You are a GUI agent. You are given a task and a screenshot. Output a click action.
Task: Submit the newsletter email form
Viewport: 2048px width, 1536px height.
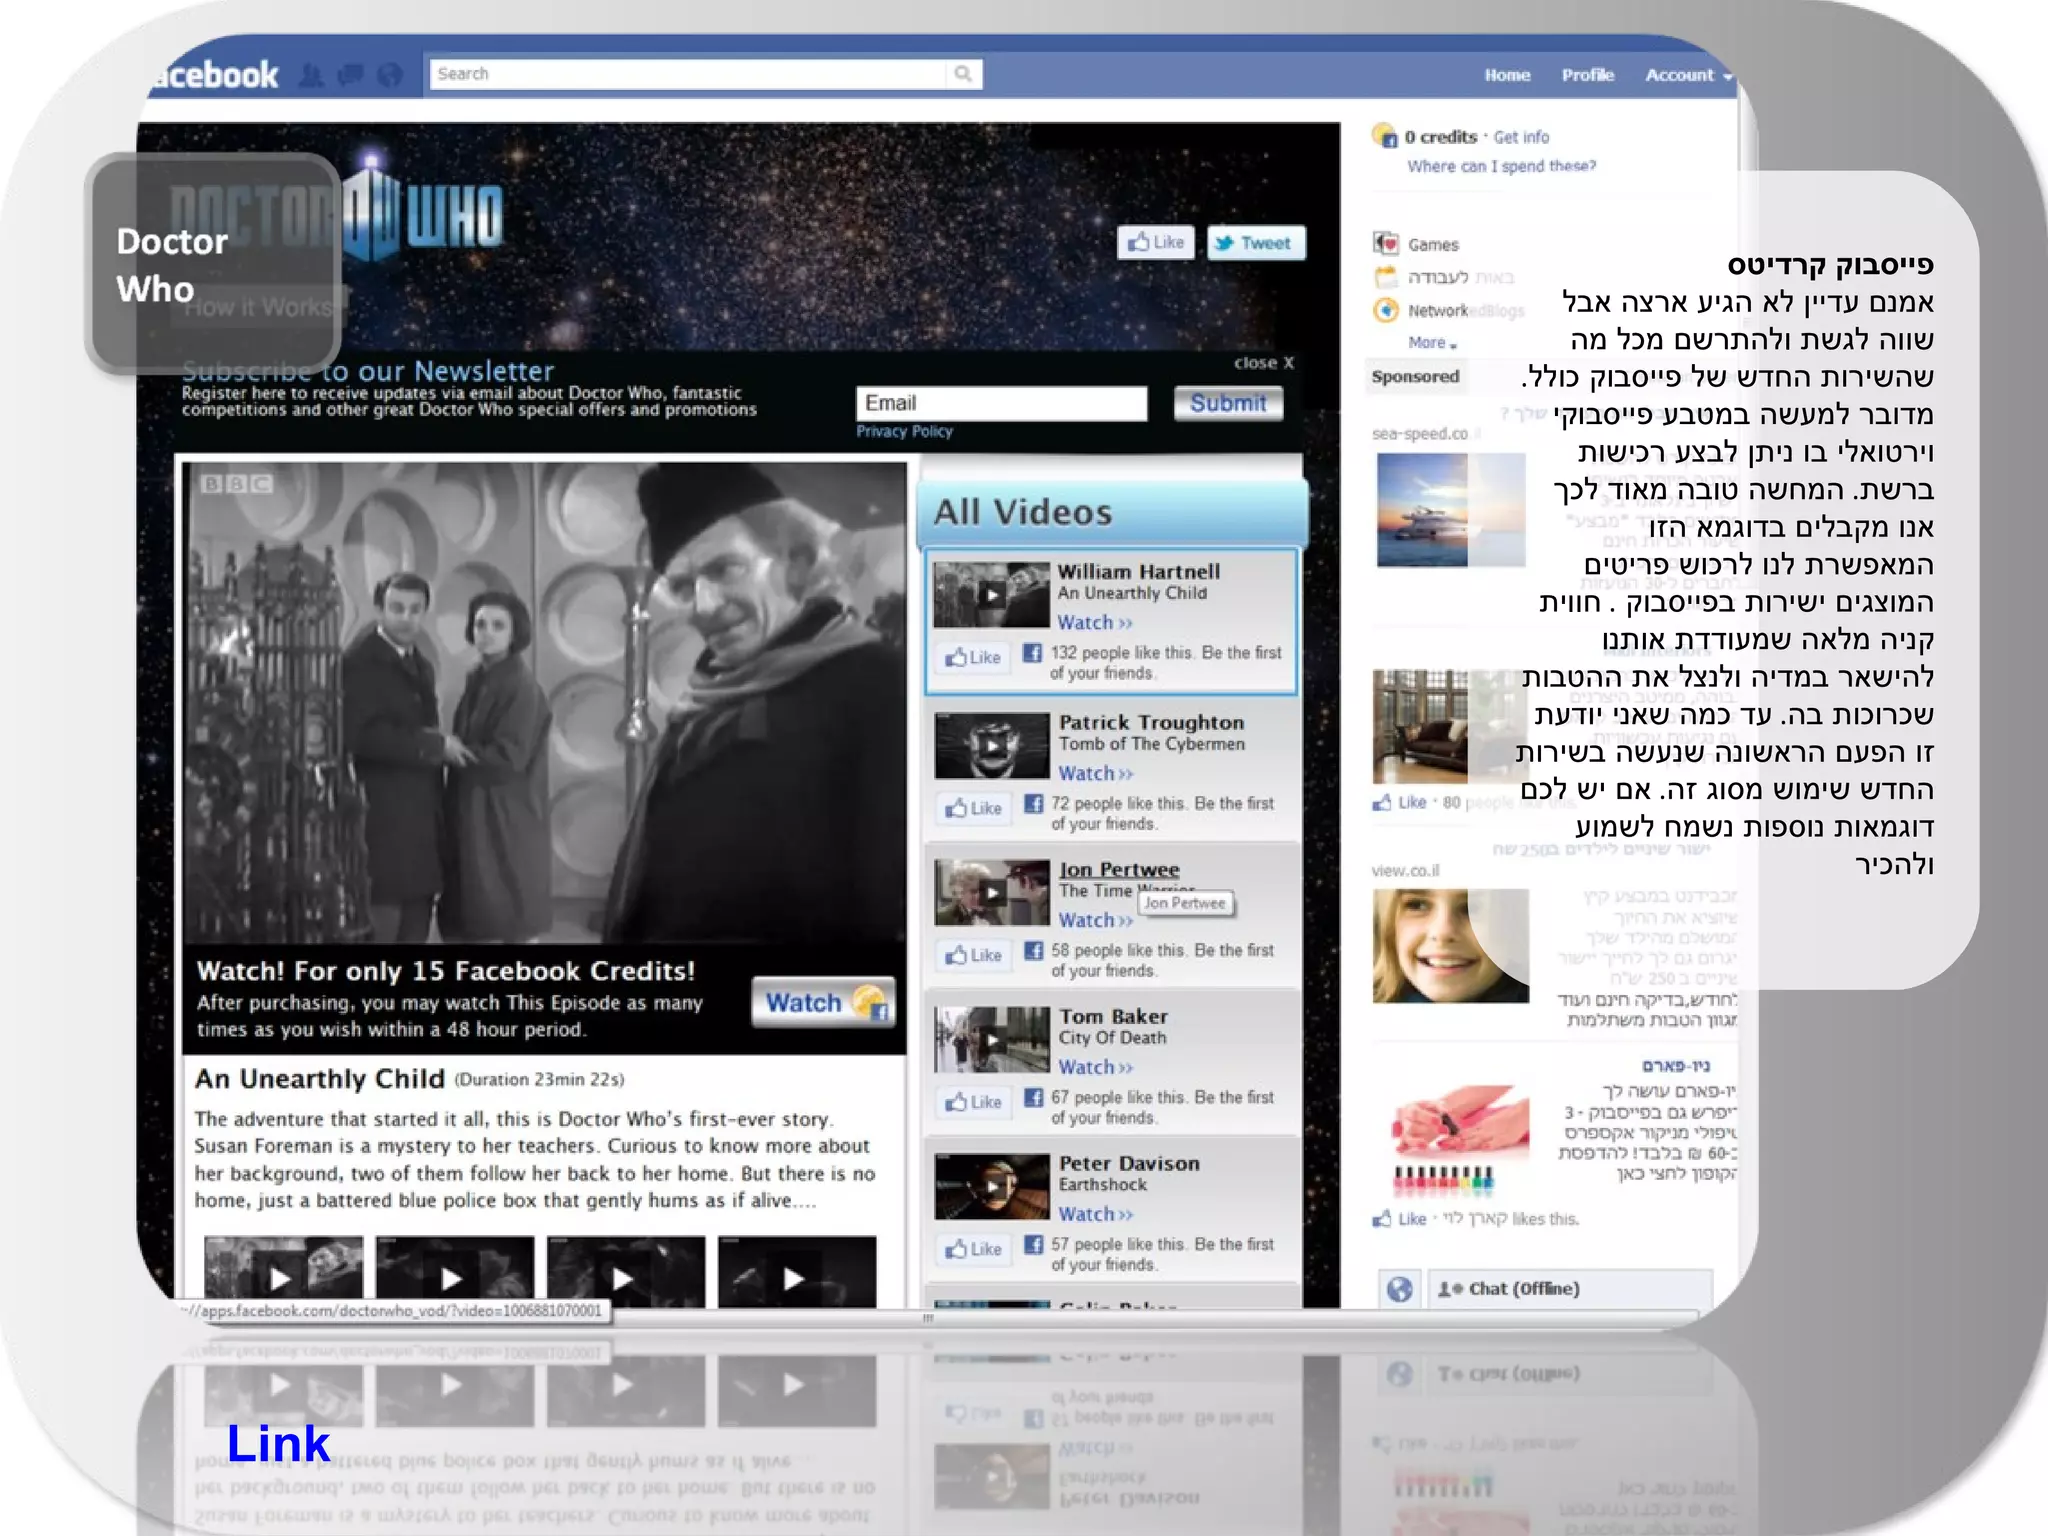click(1228, 403)
